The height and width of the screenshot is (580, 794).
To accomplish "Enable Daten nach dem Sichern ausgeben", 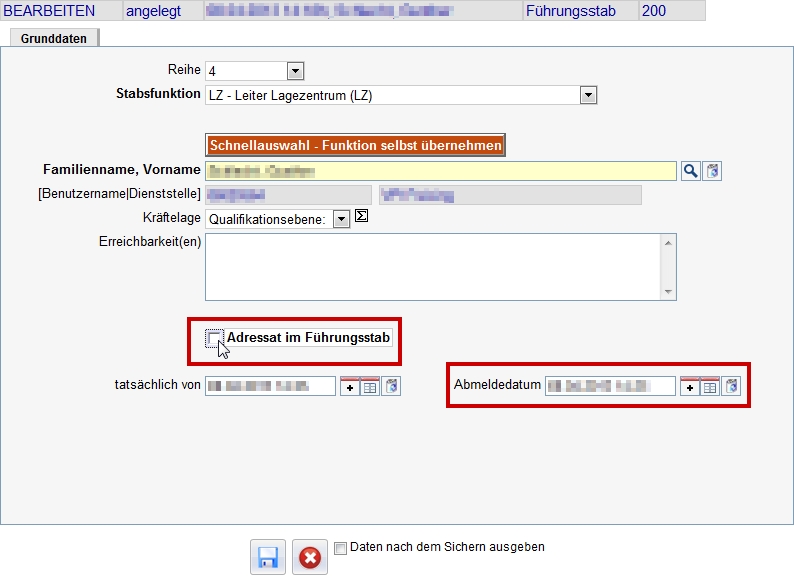I will (341, 548).
